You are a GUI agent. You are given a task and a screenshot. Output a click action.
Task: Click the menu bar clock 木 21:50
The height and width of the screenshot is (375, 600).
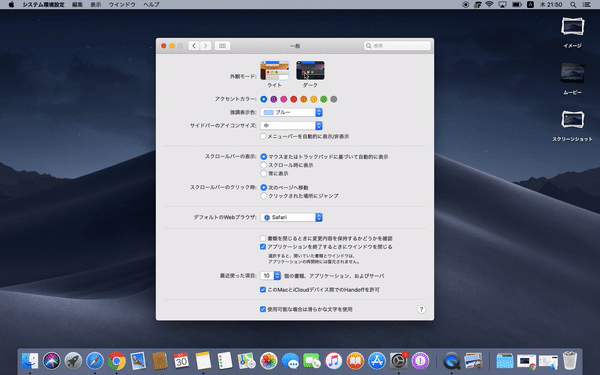(x=551, y=5)
